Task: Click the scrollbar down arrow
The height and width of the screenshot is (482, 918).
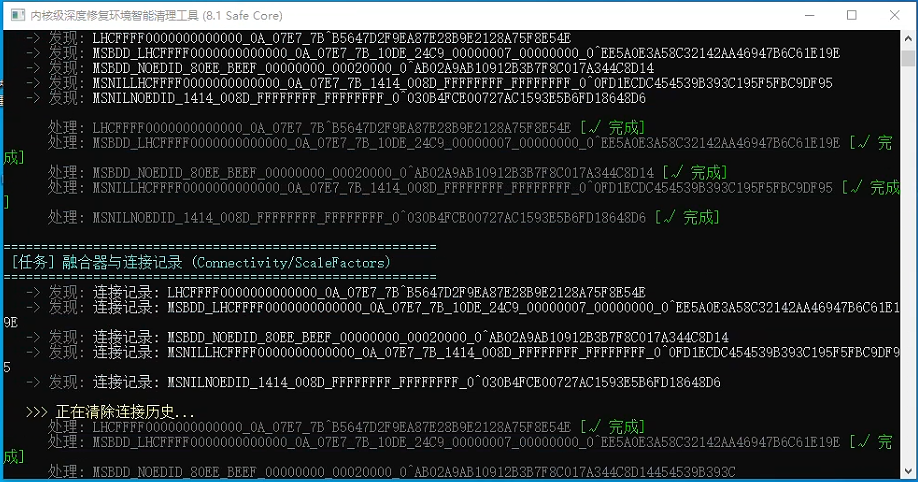Action: click(908, 472)
